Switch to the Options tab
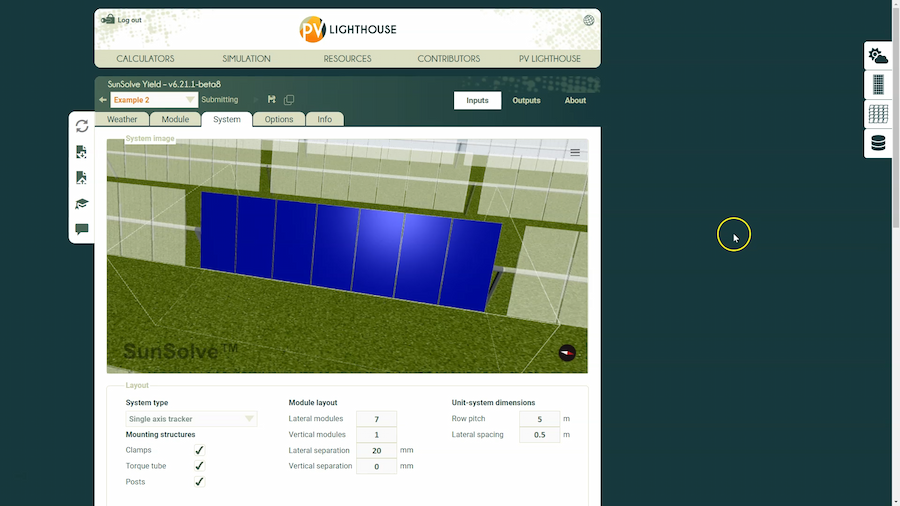This screenshot has height=506, width=900. click(279, 119)
